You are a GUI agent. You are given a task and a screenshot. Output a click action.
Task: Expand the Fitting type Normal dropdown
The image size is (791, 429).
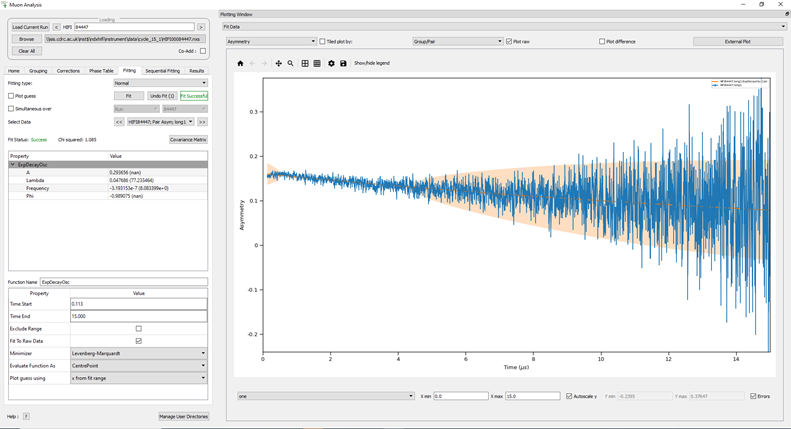click(x=160, y=83)
